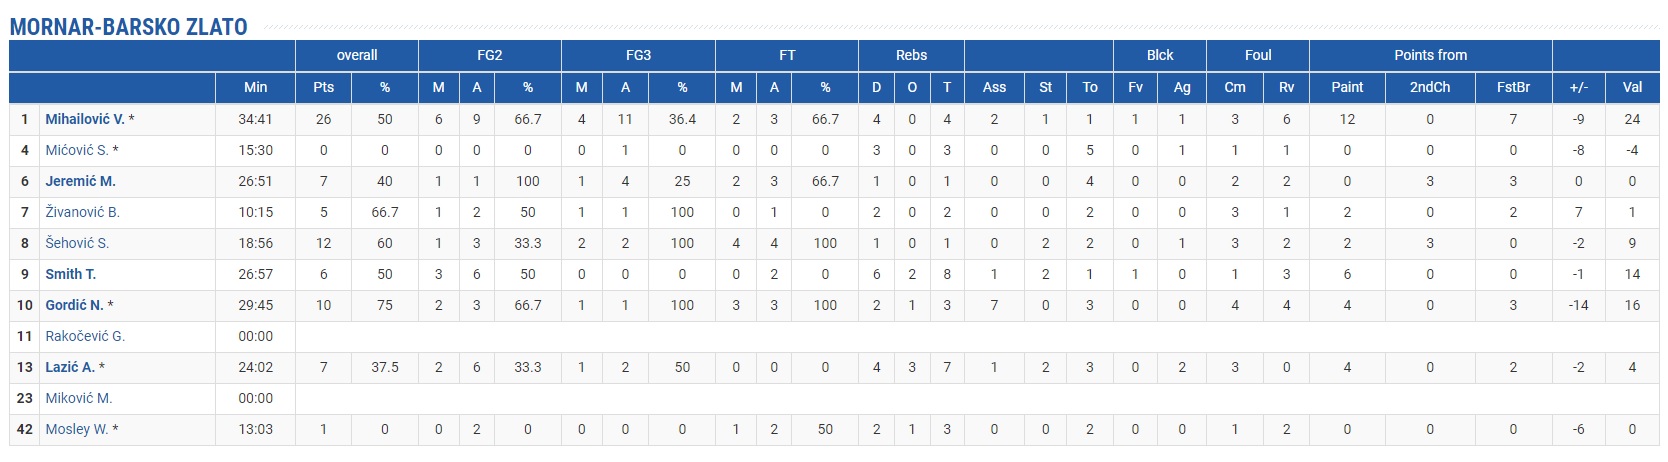Screen dimensions: 1668x462
Task: Select the Ass column header
Action: tap(994, 87)
